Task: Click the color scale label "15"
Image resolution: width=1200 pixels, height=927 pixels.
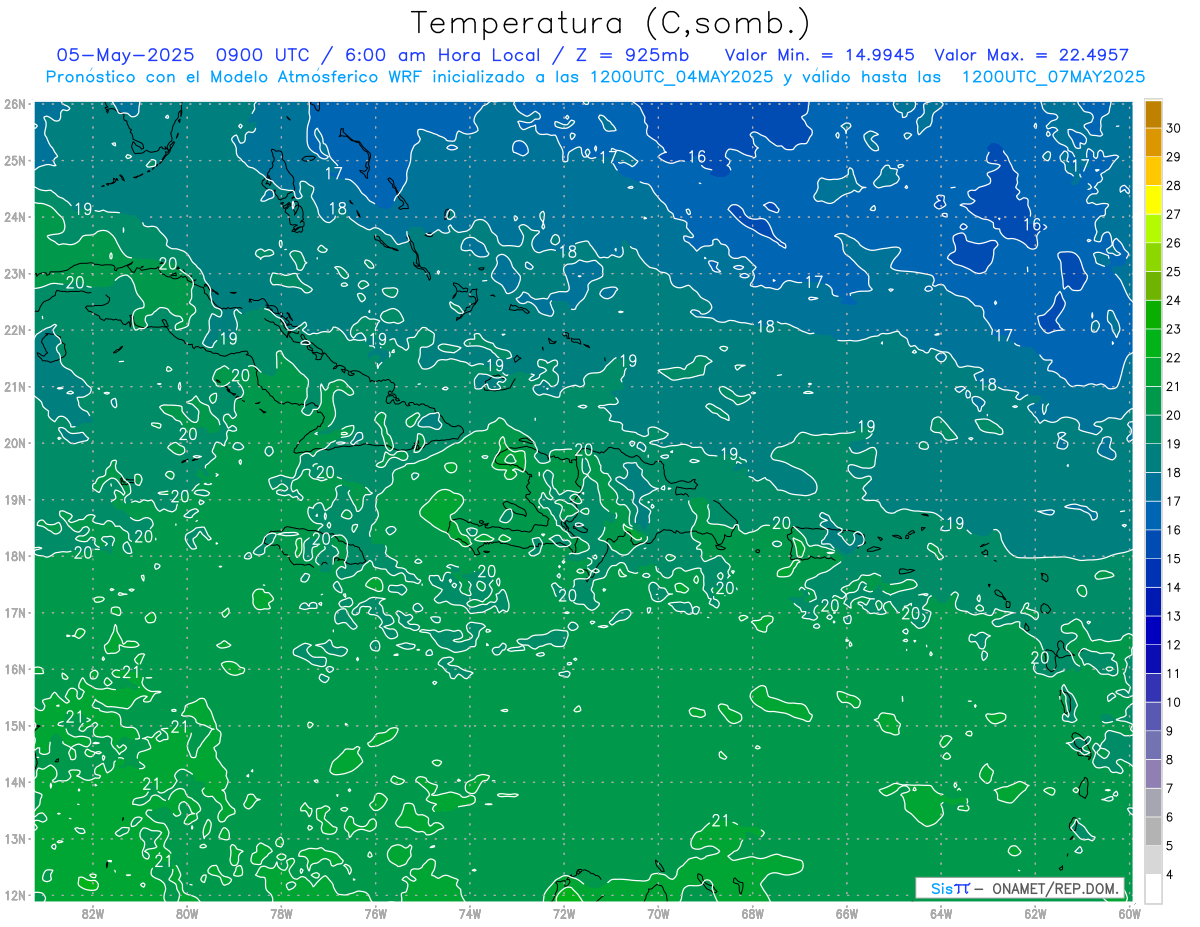Action: click(x=1174, y=559)
